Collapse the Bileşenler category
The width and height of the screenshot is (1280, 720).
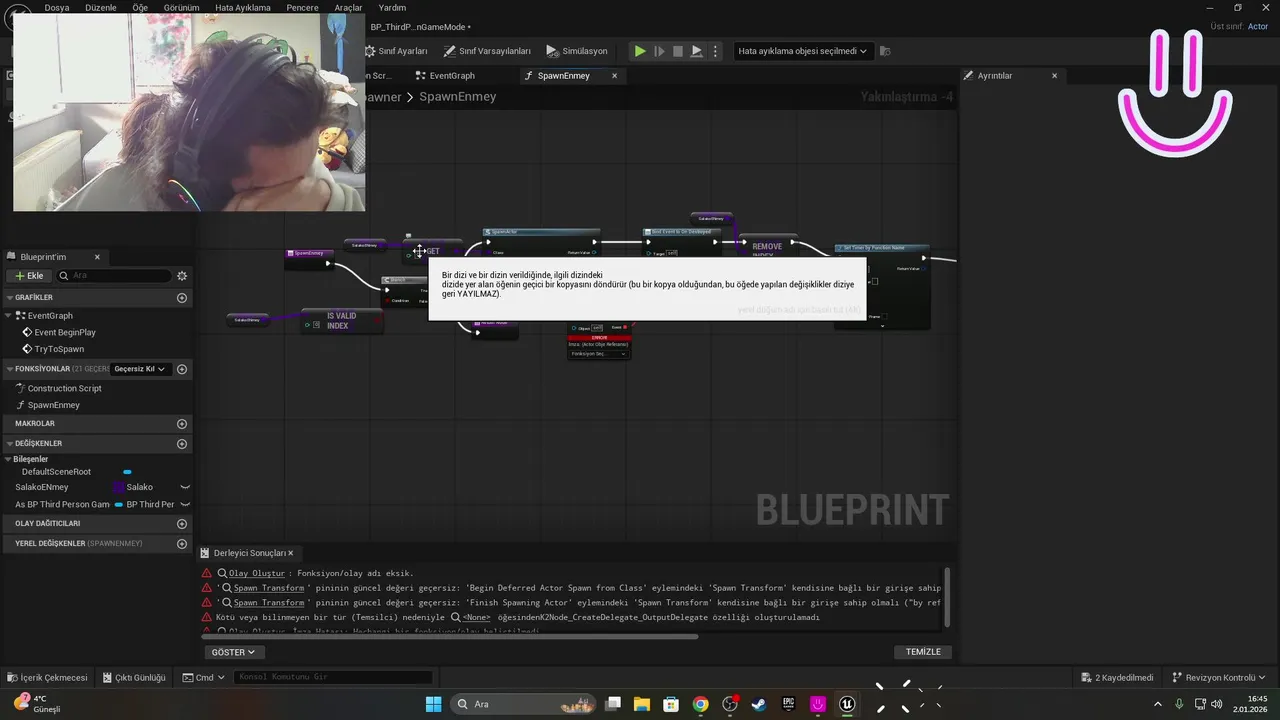[x=9, y=459]
